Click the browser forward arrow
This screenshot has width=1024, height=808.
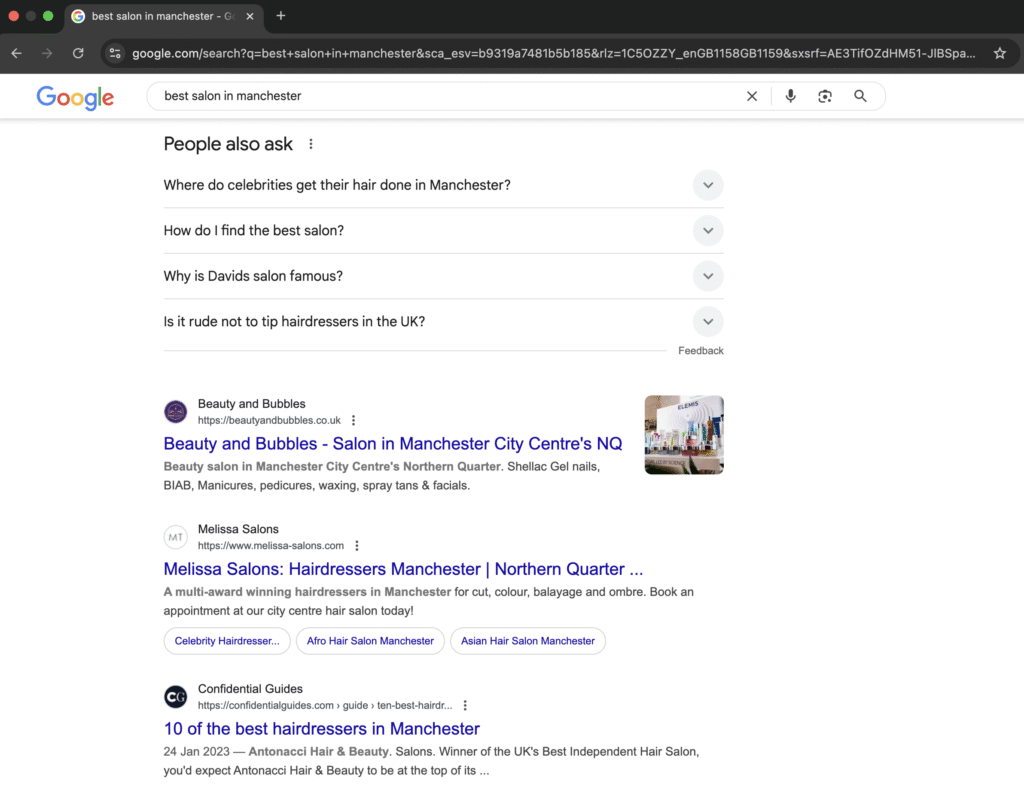tap(47, 54)
